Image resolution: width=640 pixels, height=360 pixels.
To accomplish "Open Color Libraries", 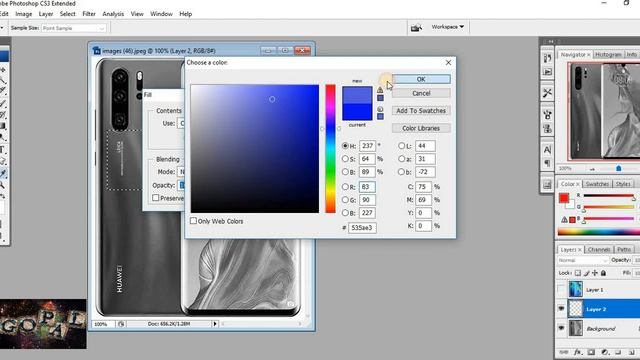I will (x=421, y=128).
